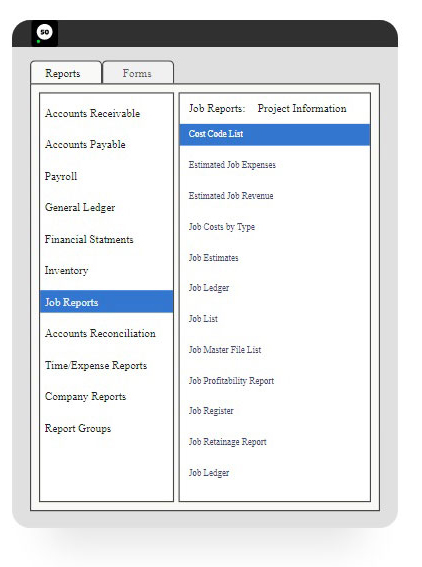Open Accounts Receivable category

click(x=92, y=113)
